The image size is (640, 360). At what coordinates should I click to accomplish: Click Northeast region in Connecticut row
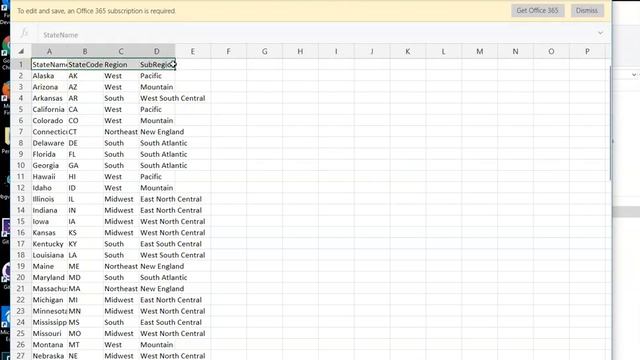point(121,132)
